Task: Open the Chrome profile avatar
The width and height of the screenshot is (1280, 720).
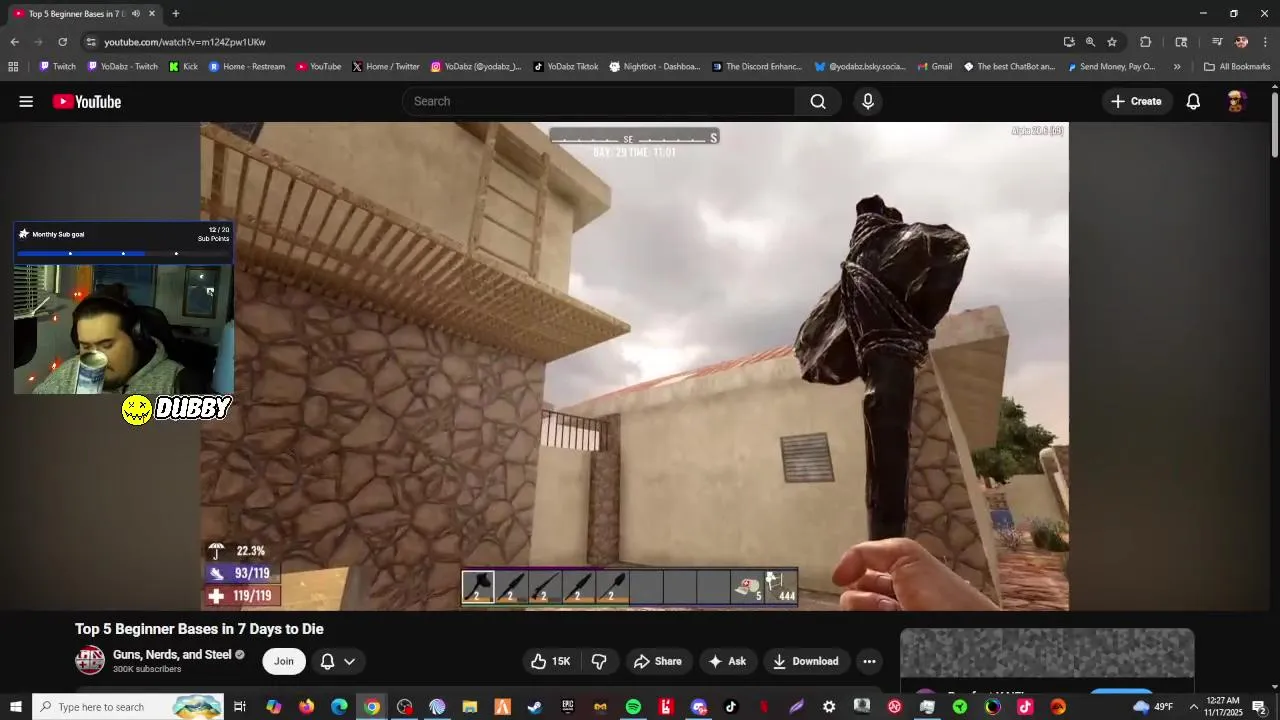Action: [1241, 42]
